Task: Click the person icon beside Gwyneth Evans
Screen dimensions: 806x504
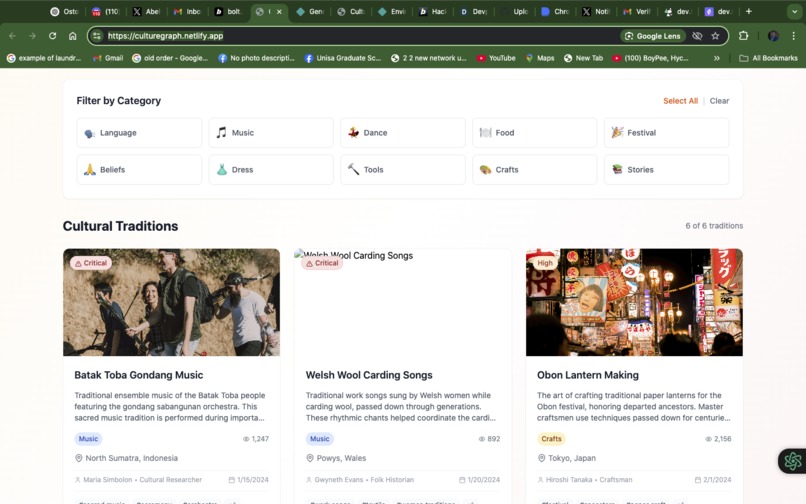Action: [x=309, y=480]
